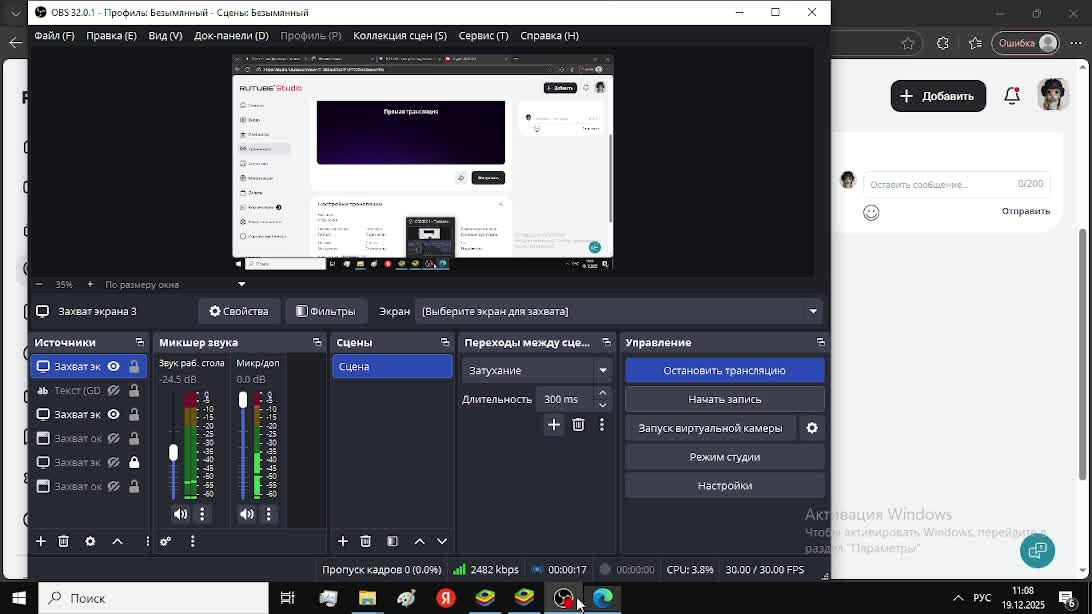
Task: Open Вид (V) menu
Action: pyautogui.click(x=165, y=36)
